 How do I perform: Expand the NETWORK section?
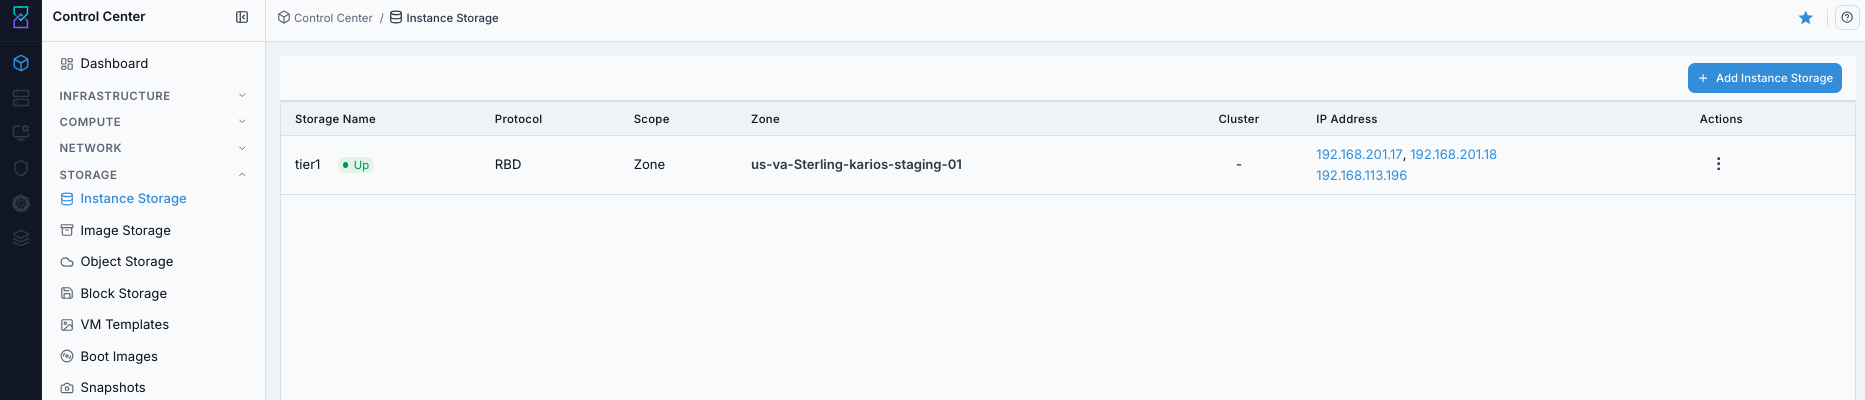(x=153, y=148)
